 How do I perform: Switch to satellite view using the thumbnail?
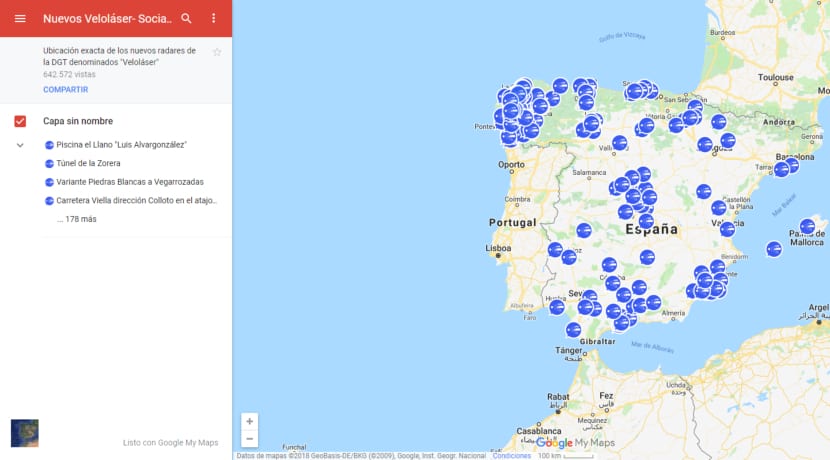tap(24, 433)
